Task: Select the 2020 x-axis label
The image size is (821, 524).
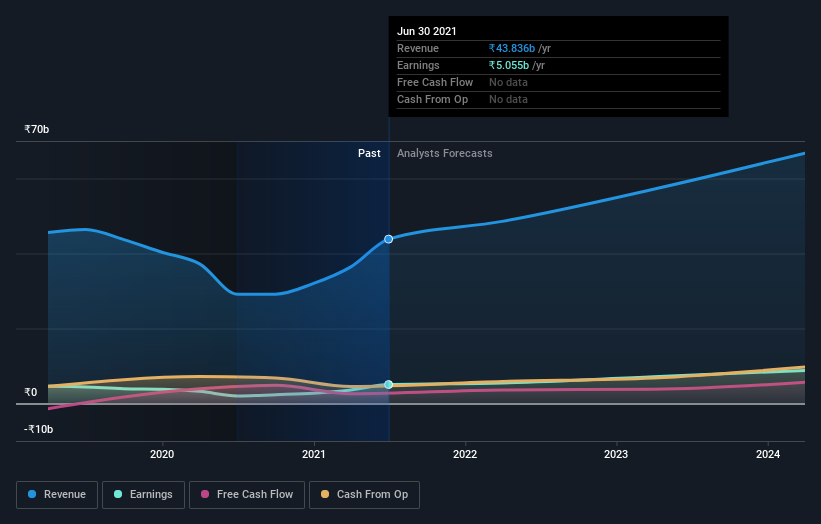Action: click(x=162, y=454)
